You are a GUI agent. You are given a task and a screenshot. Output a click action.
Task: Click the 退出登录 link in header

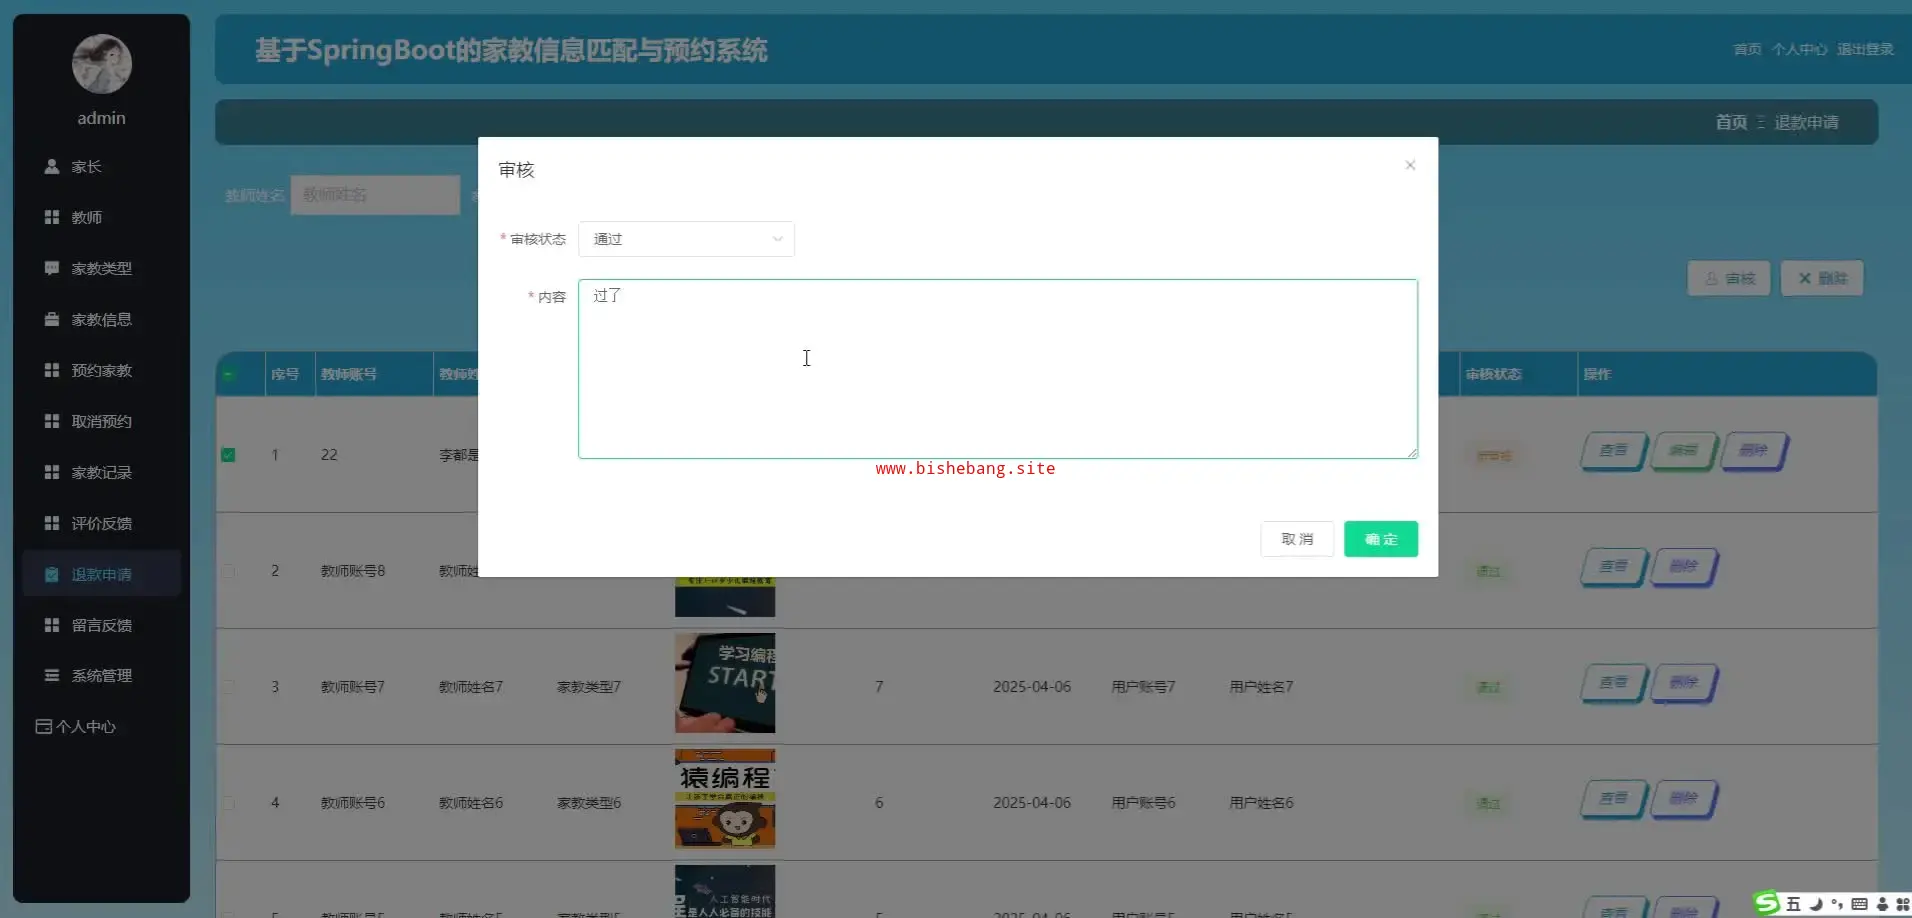(x=1864, y=49)
